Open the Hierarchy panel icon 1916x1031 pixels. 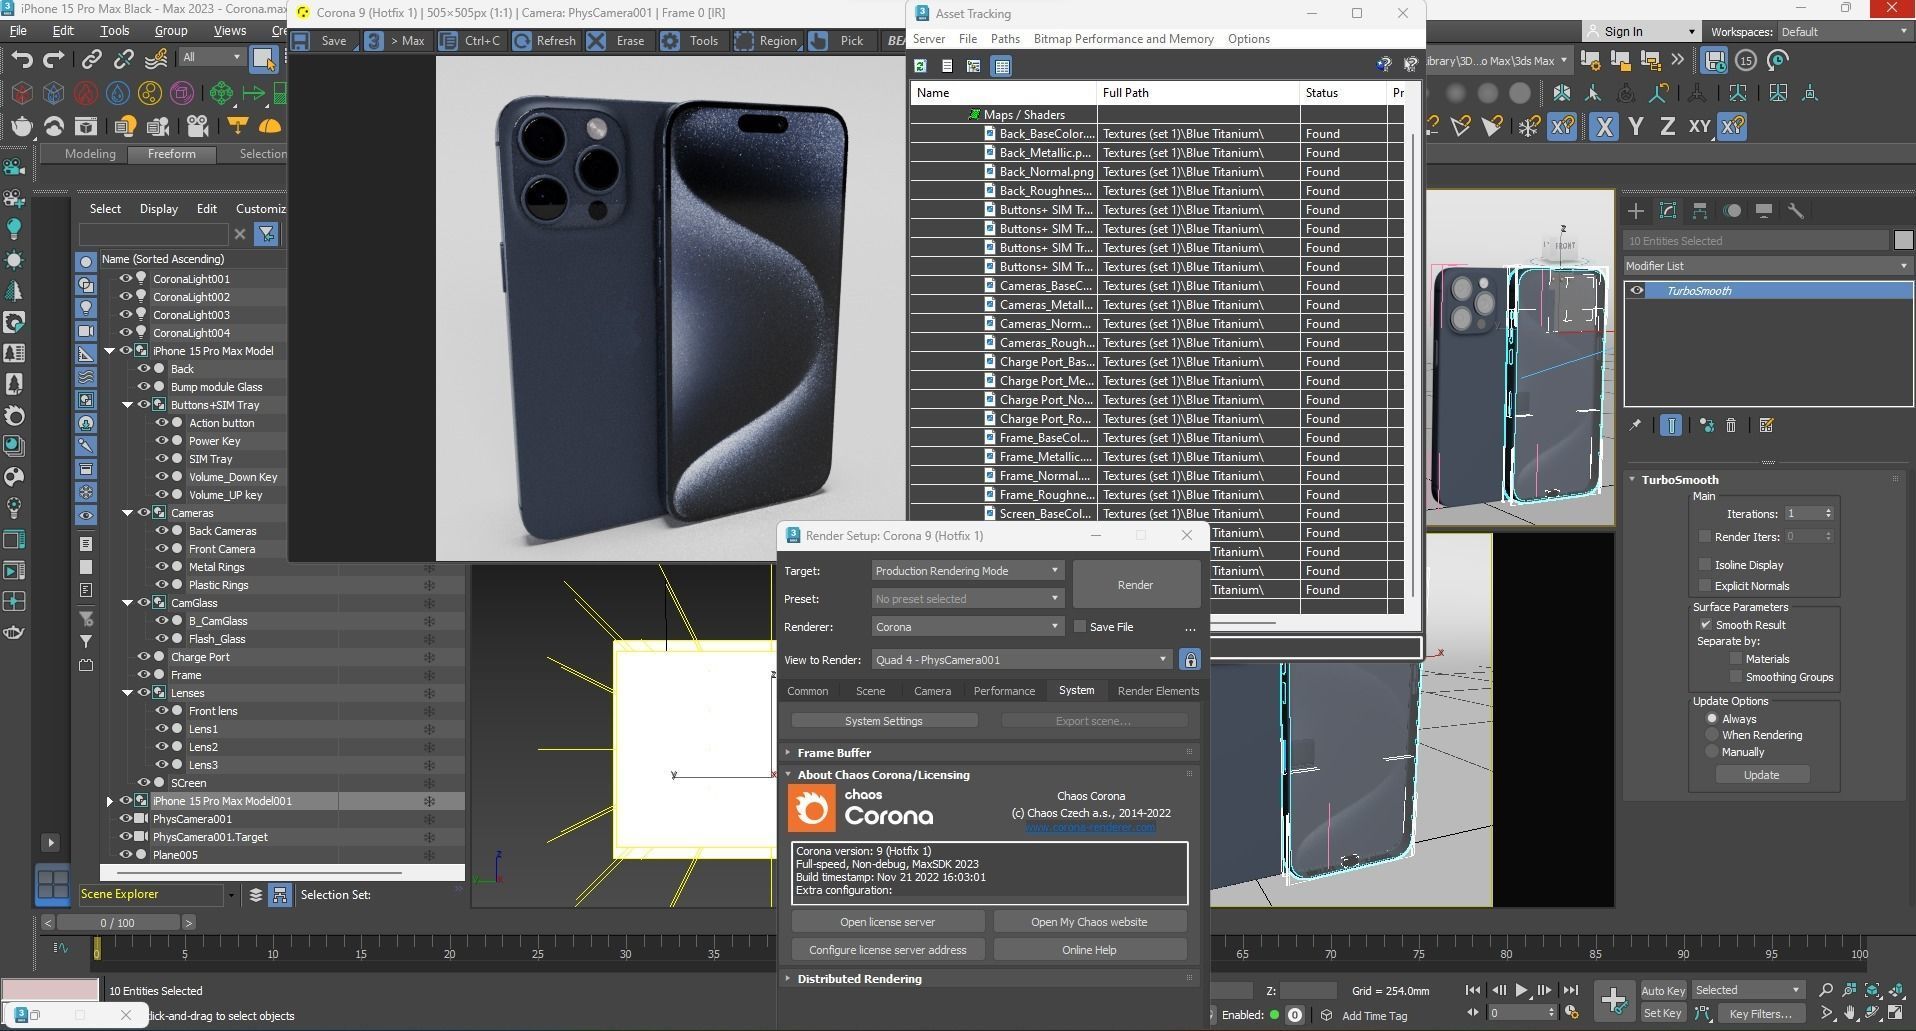(x=1699, y=211)
